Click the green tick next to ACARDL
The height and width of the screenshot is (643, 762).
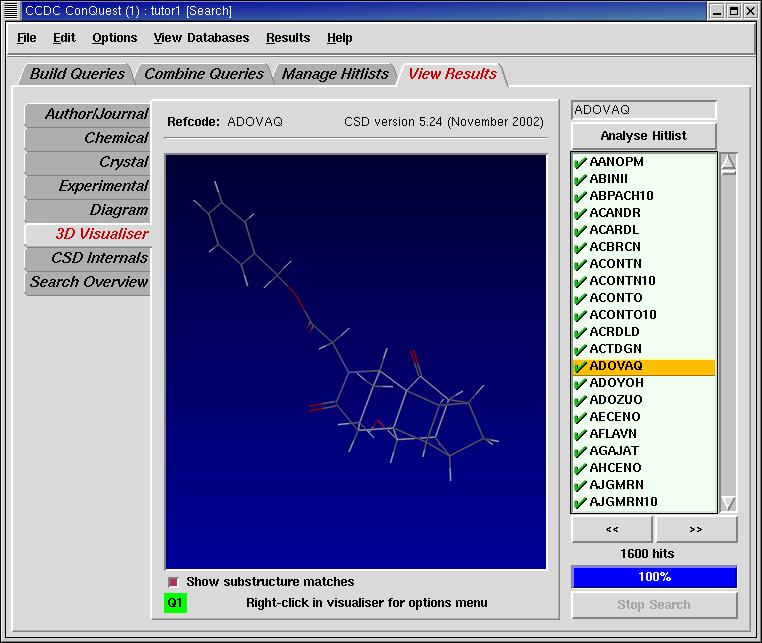[580, 230]
